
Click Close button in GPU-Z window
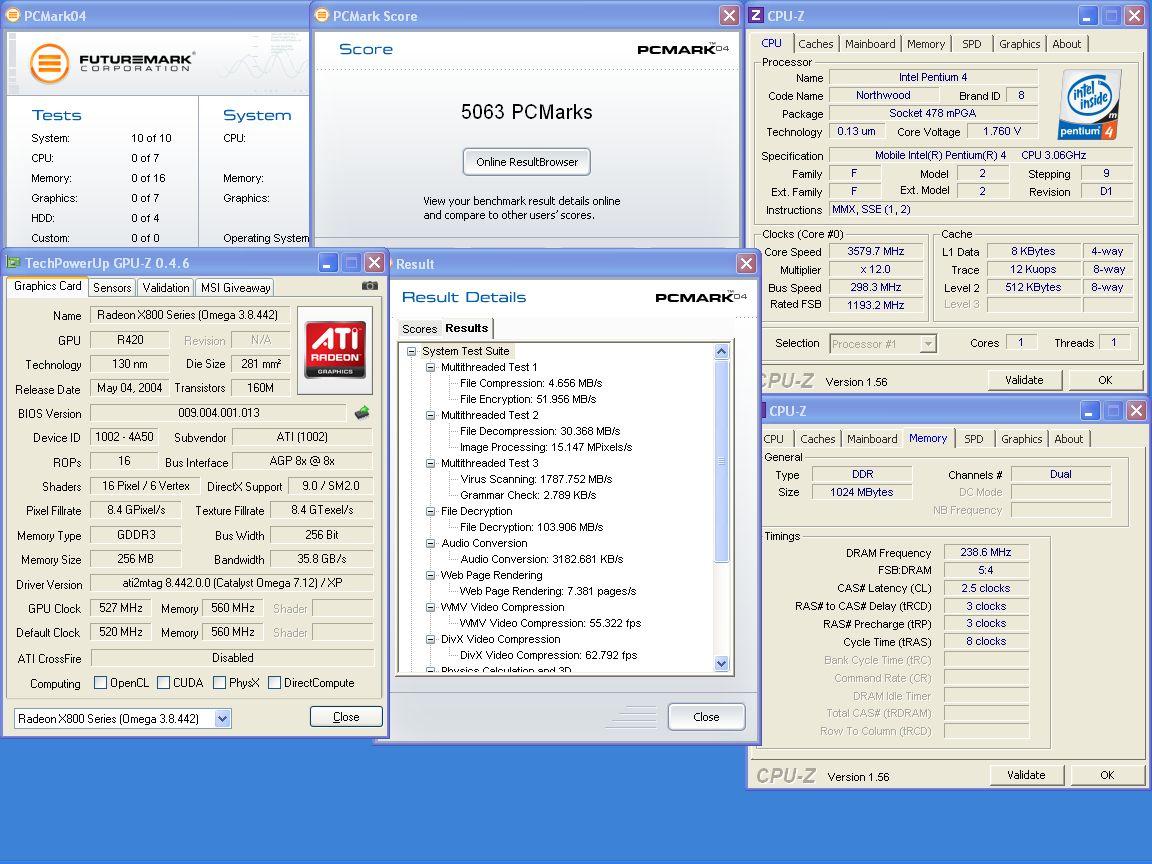[346, 717]
